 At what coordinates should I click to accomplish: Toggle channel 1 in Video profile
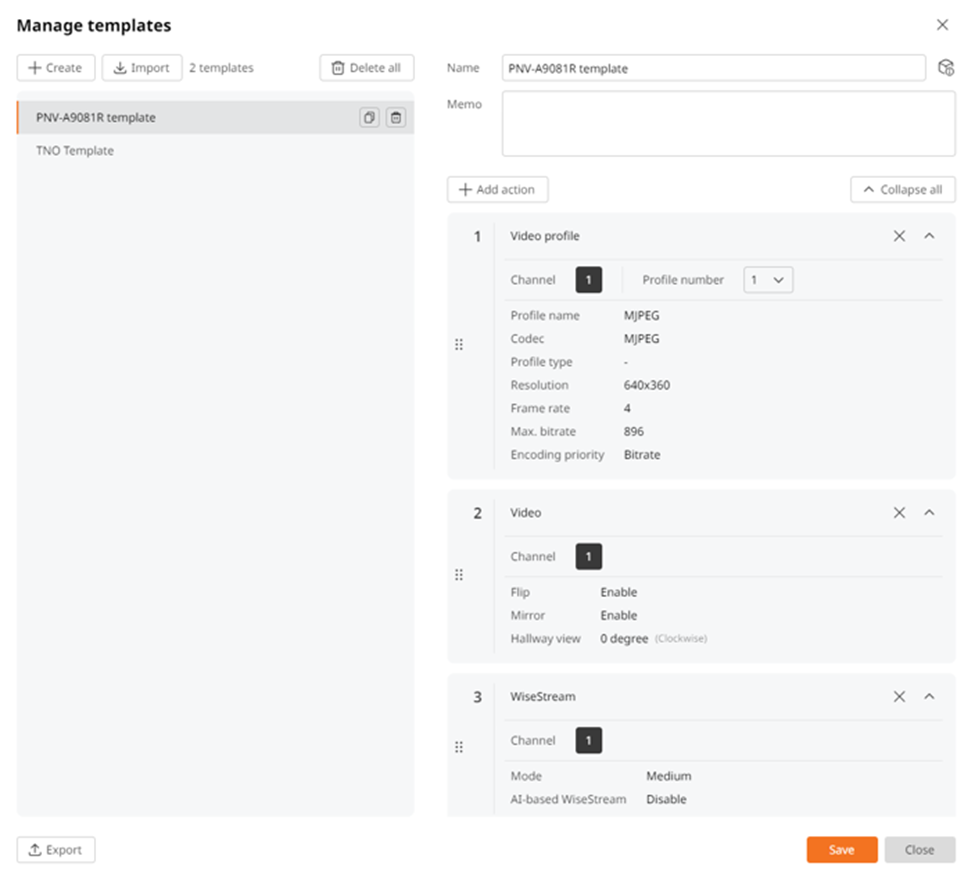tap(588, 280)
